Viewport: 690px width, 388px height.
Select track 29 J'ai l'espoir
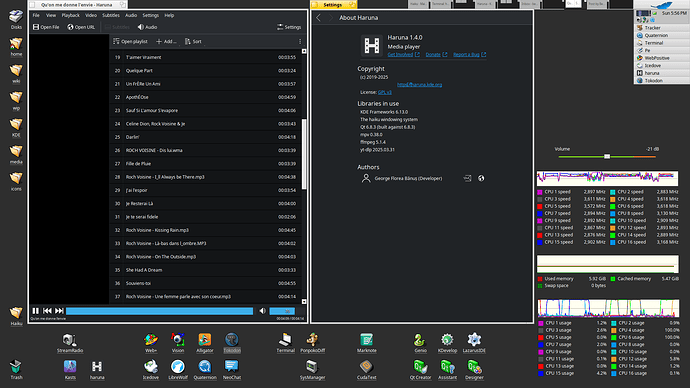pos(205,190)
